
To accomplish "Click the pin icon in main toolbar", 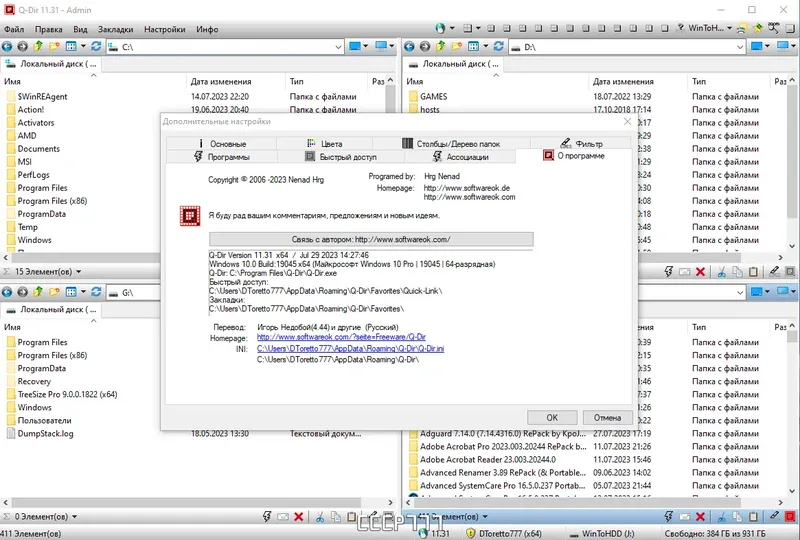I will point(758,28).
